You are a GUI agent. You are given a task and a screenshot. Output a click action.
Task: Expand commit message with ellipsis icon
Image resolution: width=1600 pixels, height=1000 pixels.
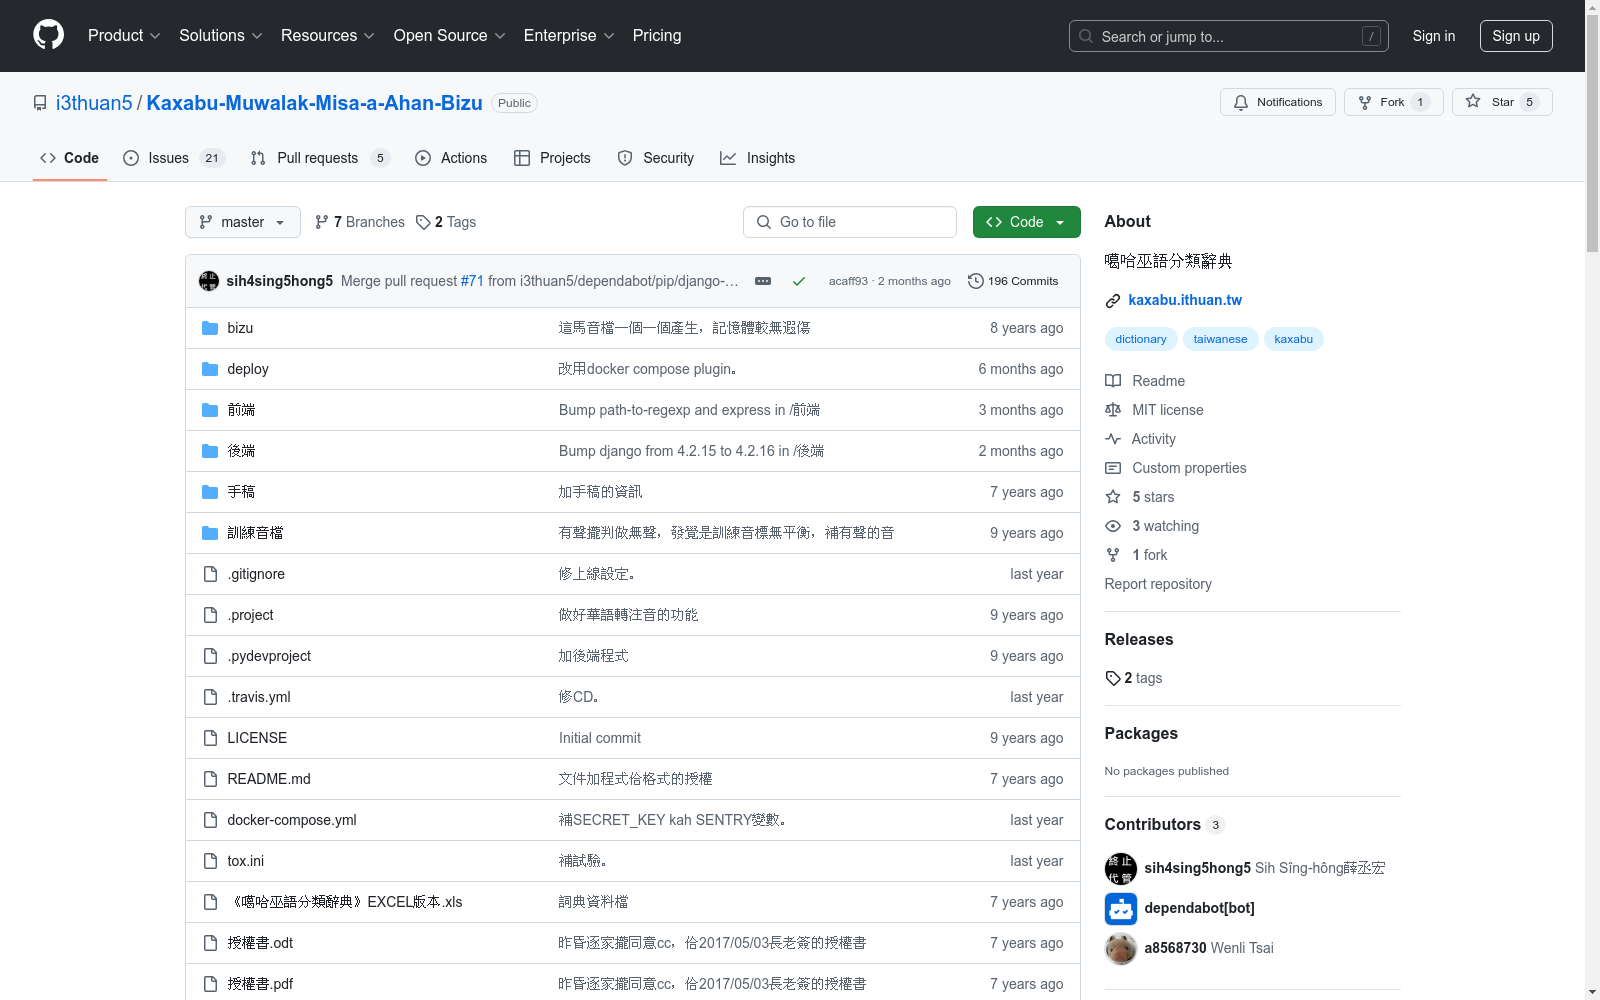click(x=763, y=281)
